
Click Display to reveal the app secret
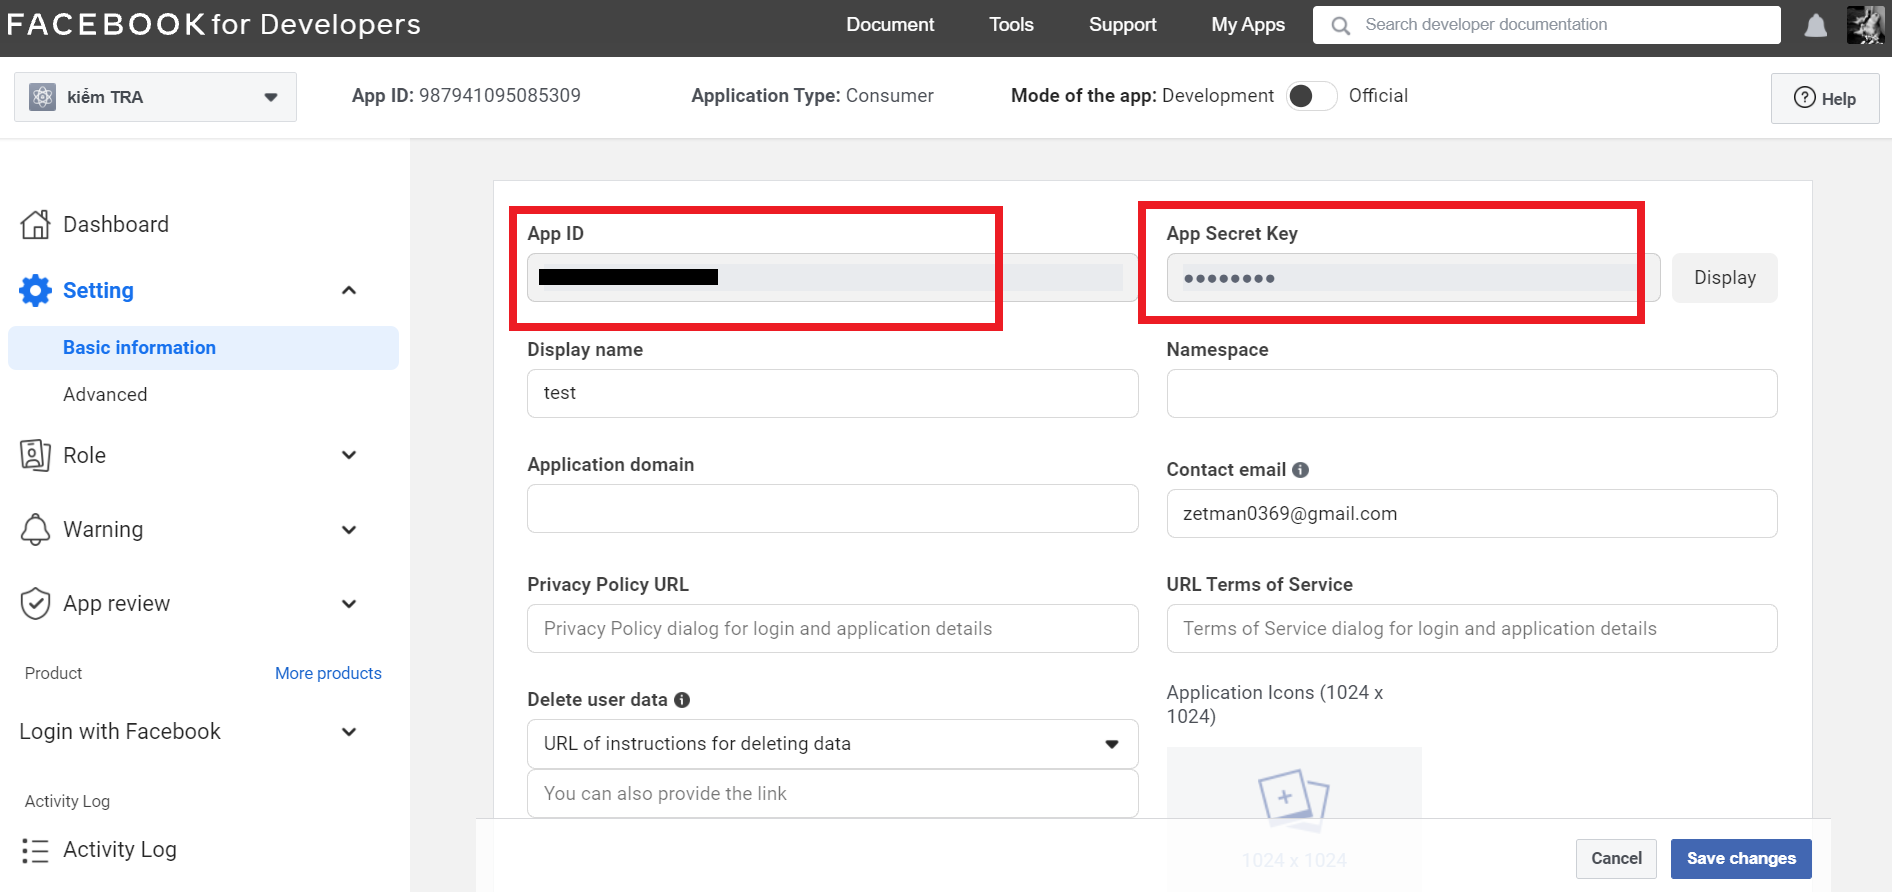point(1724,278)
